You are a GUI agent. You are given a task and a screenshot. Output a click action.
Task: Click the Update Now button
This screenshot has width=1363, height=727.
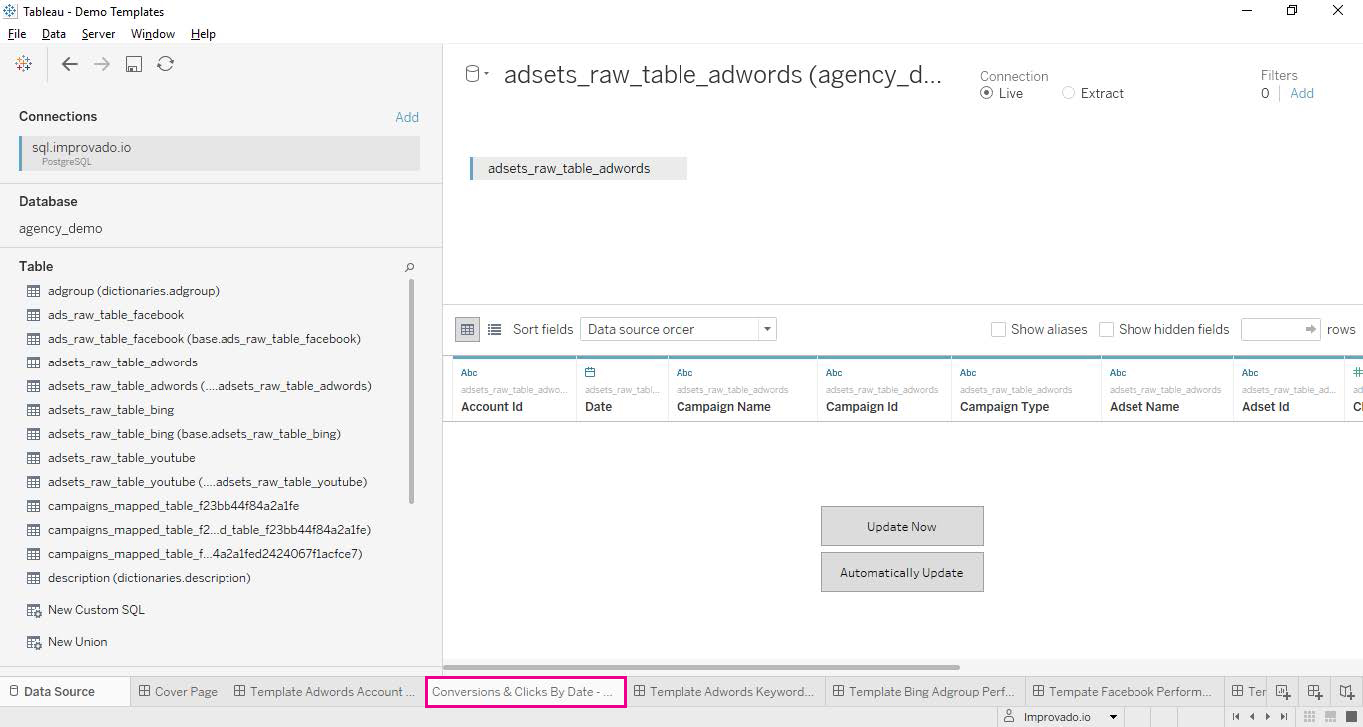902,526
